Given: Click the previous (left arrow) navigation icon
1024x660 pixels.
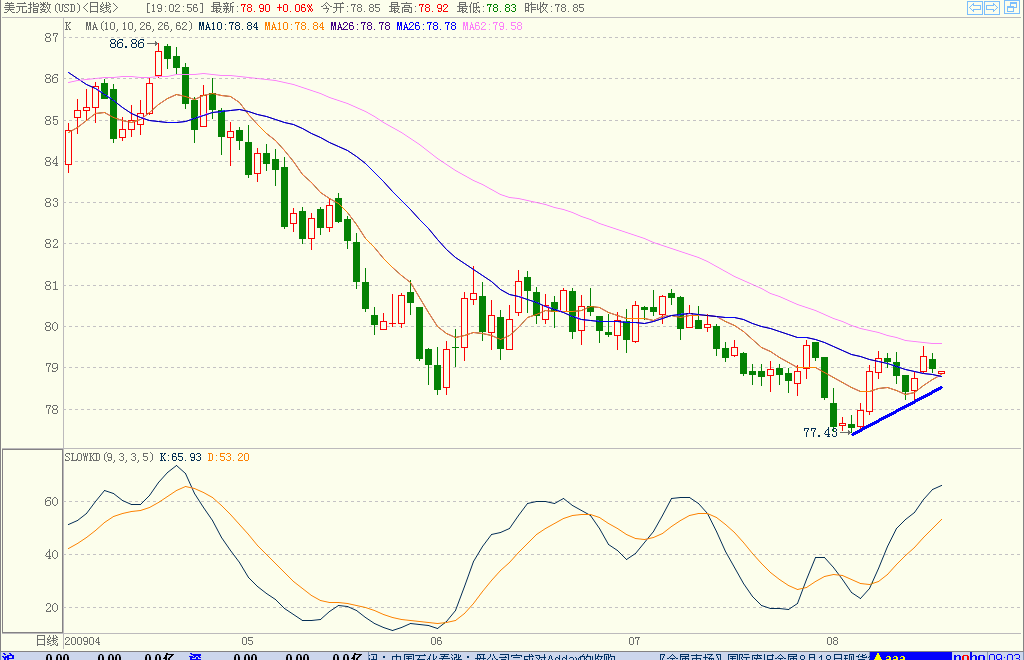Looking at the screenshot, I should pos(974,8).
